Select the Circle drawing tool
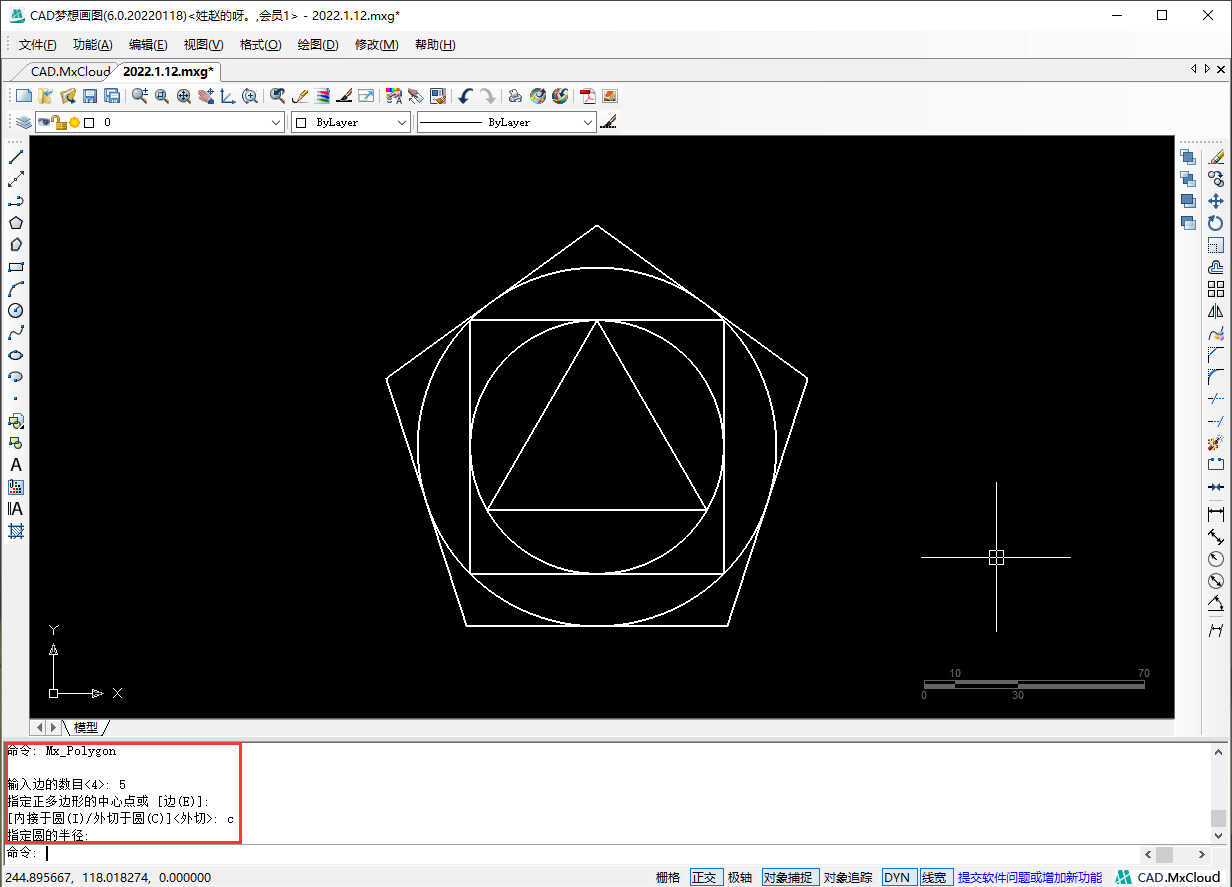The width and height of the screenshot is (1232, 887). coord(16,311)
